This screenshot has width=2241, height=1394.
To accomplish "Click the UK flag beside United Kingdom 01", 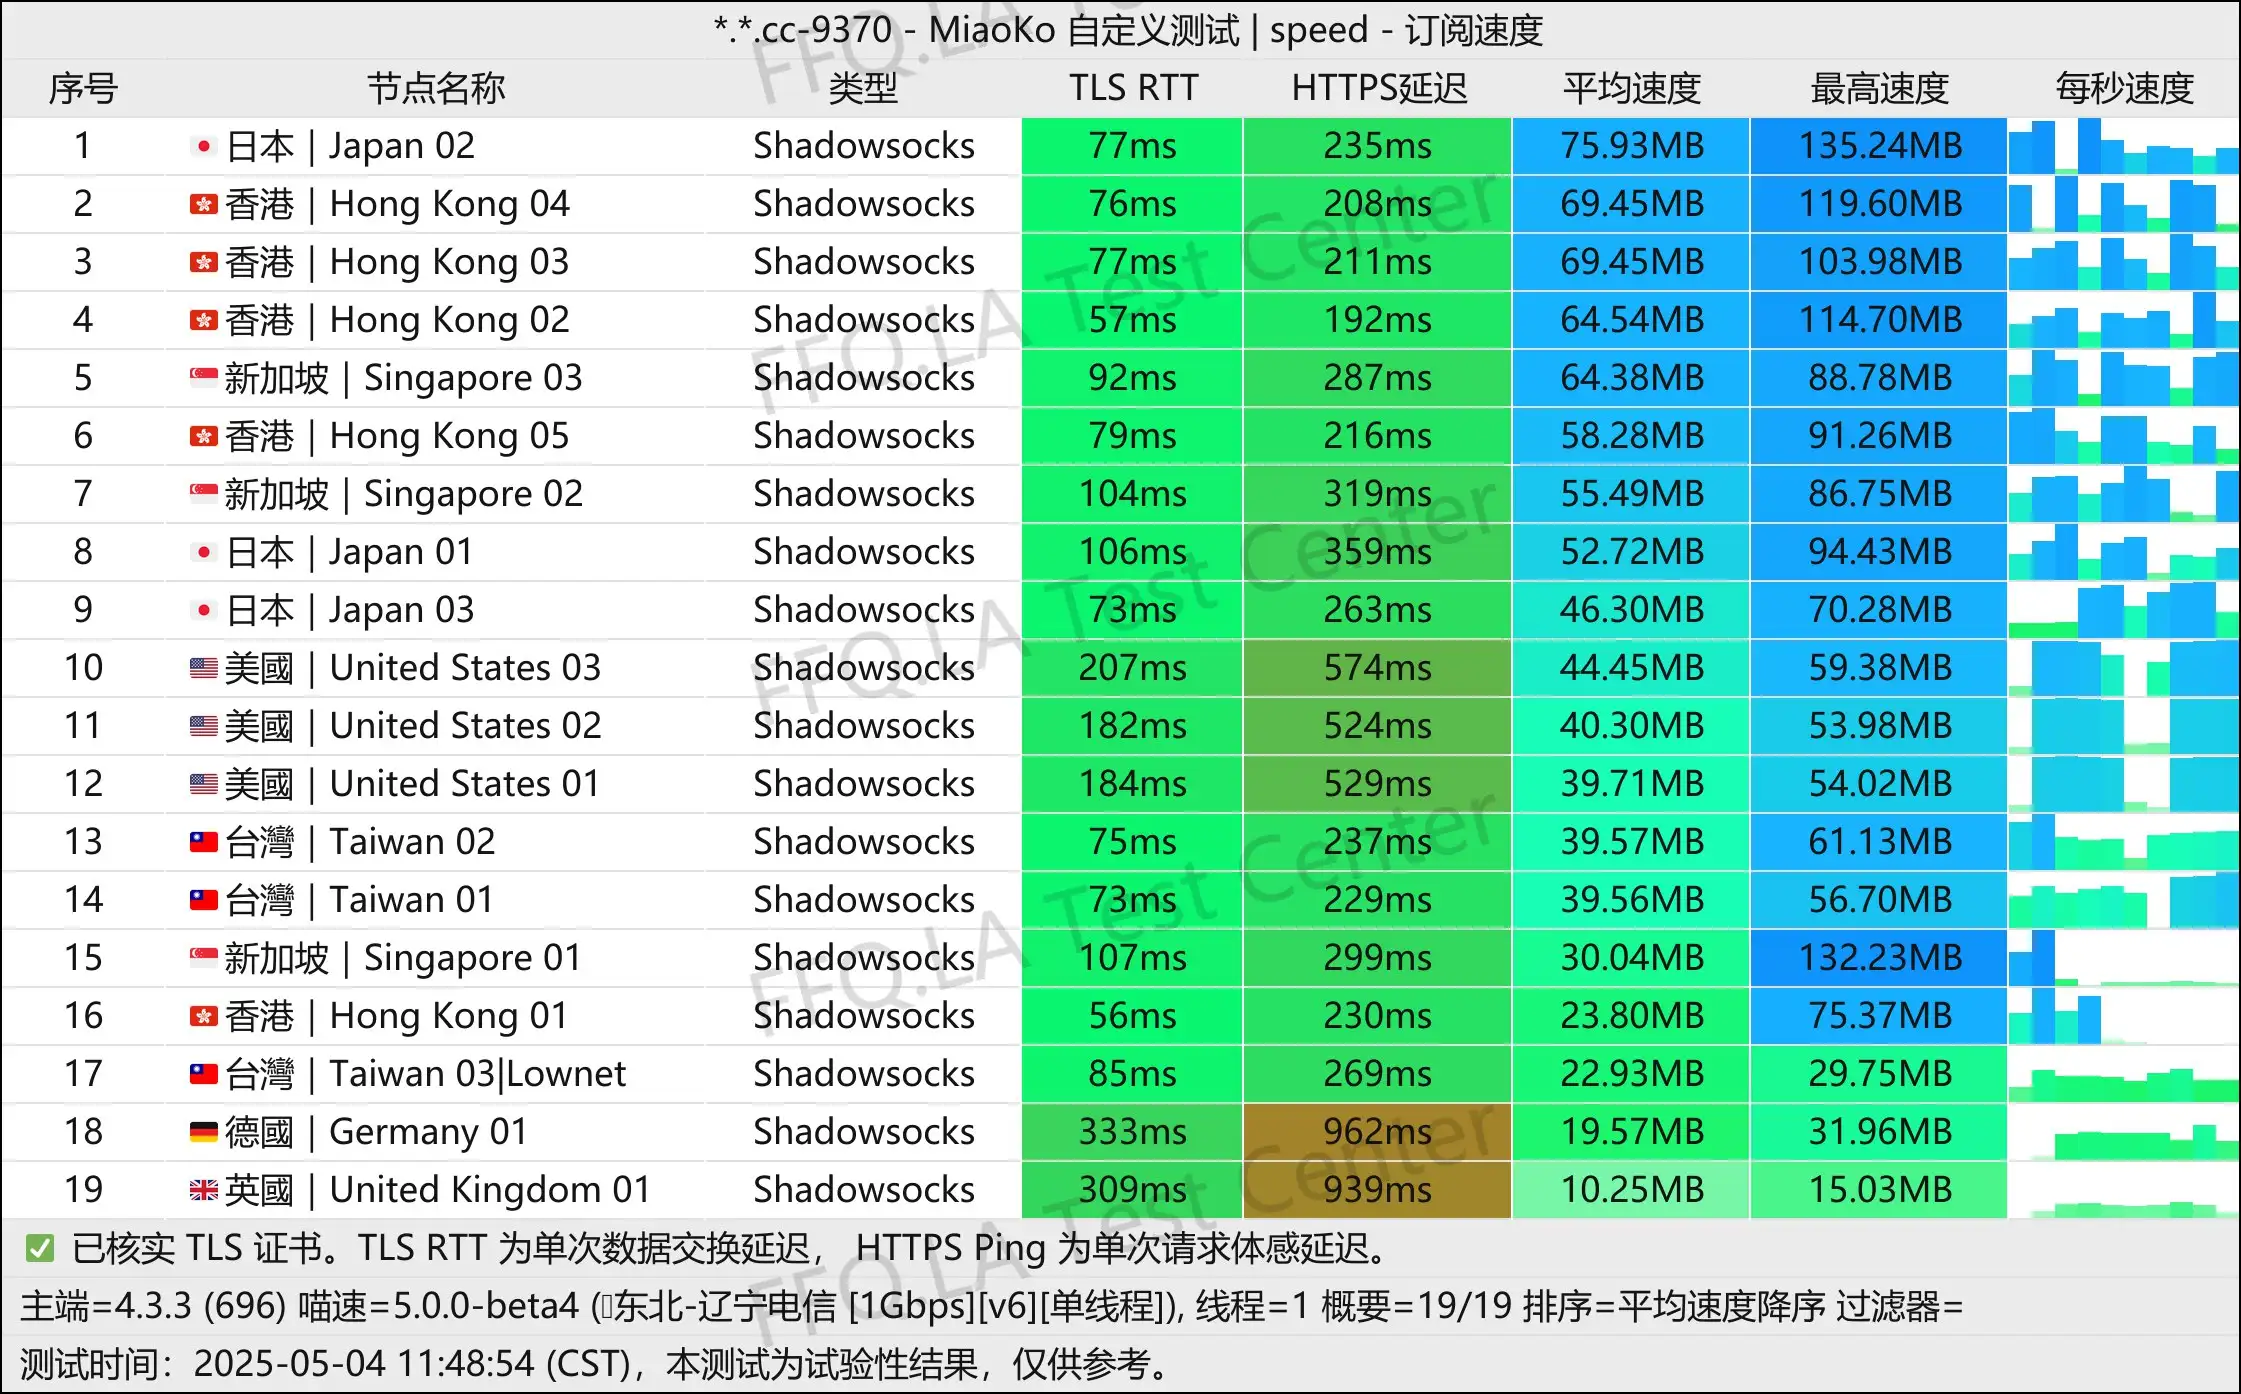I will pyautogui.click(x=204, y=1191).
